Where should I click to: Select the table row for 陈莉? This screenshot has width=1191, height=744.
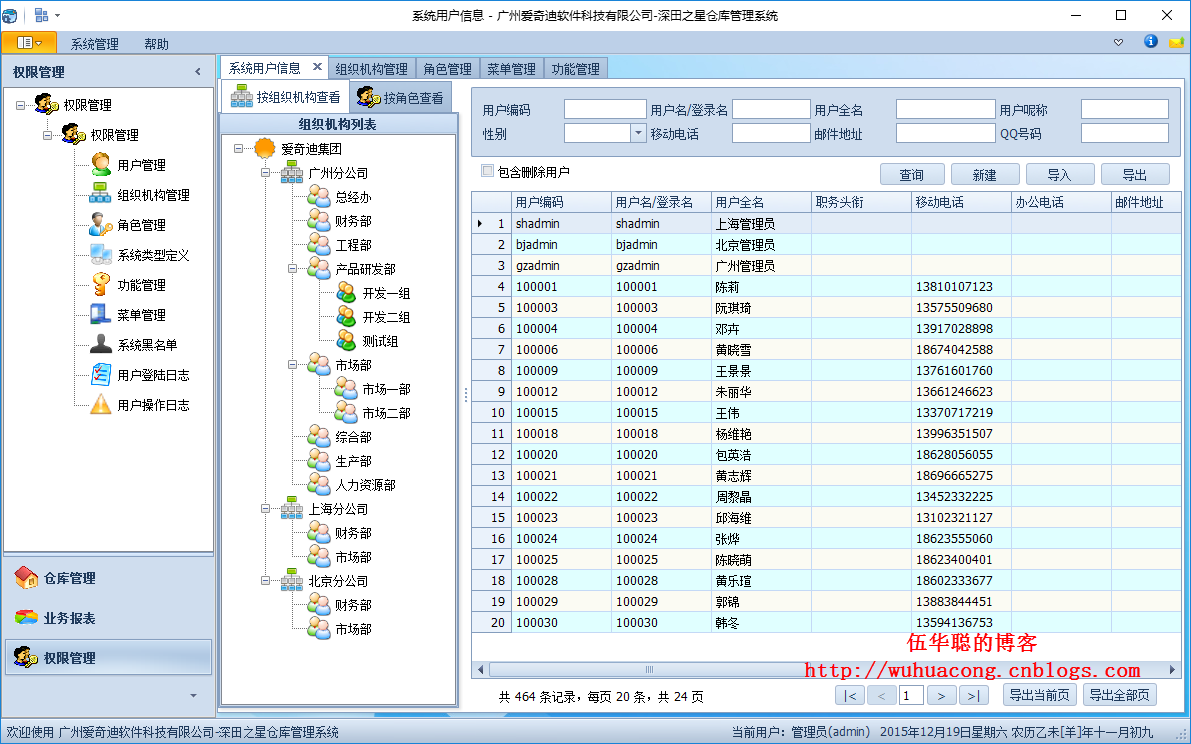[826, 286]
